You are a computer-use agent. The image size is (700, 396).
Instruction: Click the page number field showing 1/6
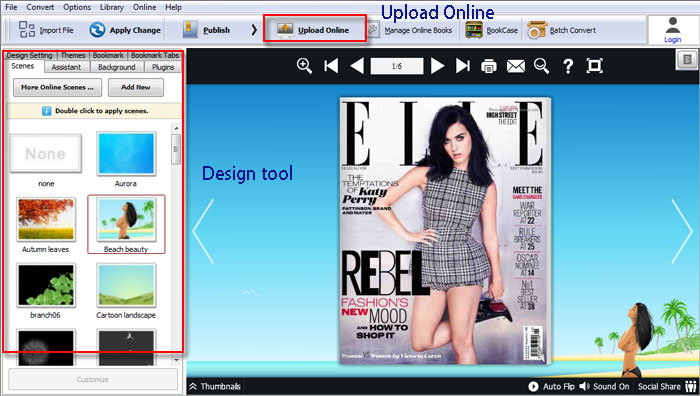pyautogui.click(x=396, y=66)
